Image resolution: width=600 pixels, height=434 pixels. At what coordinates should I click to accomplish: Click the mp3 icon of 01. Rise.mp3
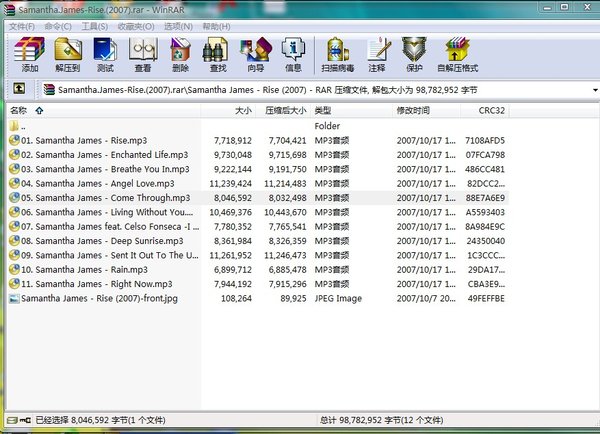point(15,140)
